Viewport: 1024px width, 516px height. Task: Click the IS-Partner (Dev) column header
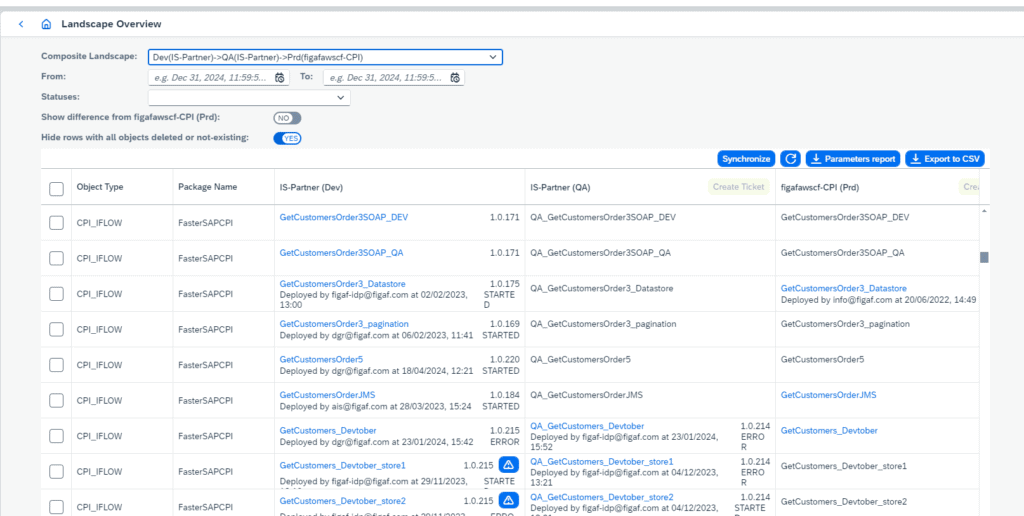pos(312,187)
